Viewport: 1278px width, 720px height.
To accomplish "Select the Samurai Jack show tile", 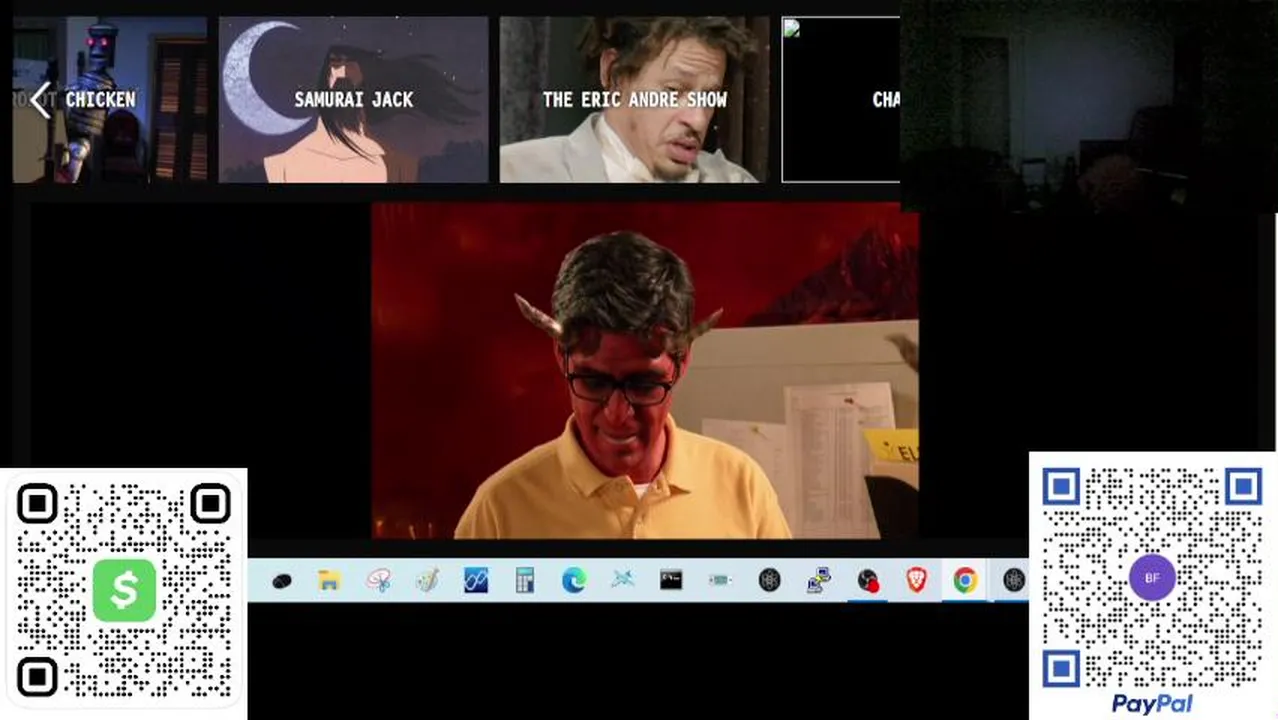I will click(x=354, y=99).
